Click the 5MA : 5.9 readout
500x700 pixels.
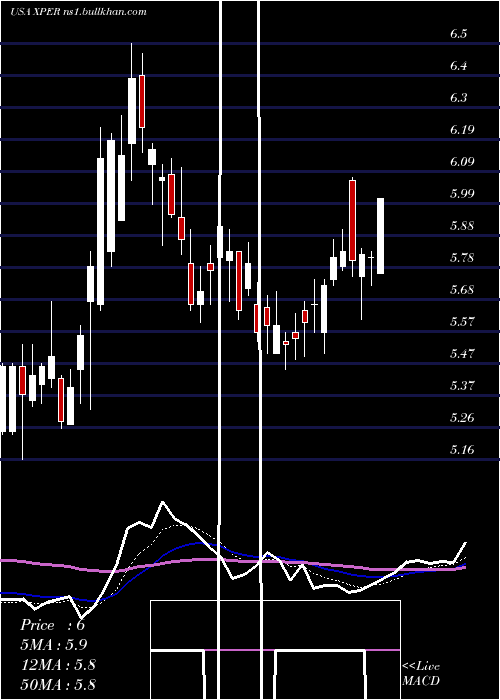pyautogui.click(x=54, y=644)
